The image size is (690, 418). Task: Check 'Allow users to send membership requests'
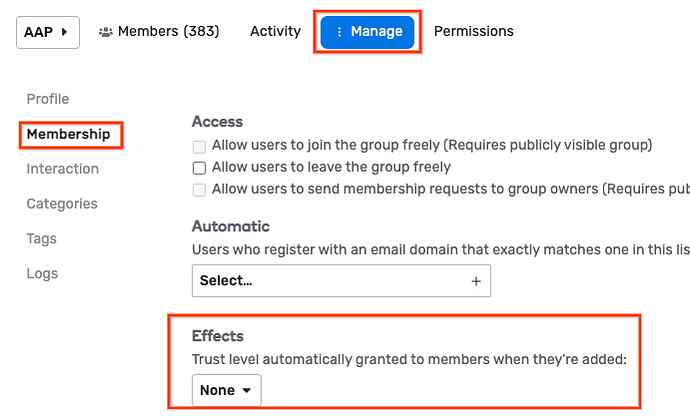coord(199,189)
